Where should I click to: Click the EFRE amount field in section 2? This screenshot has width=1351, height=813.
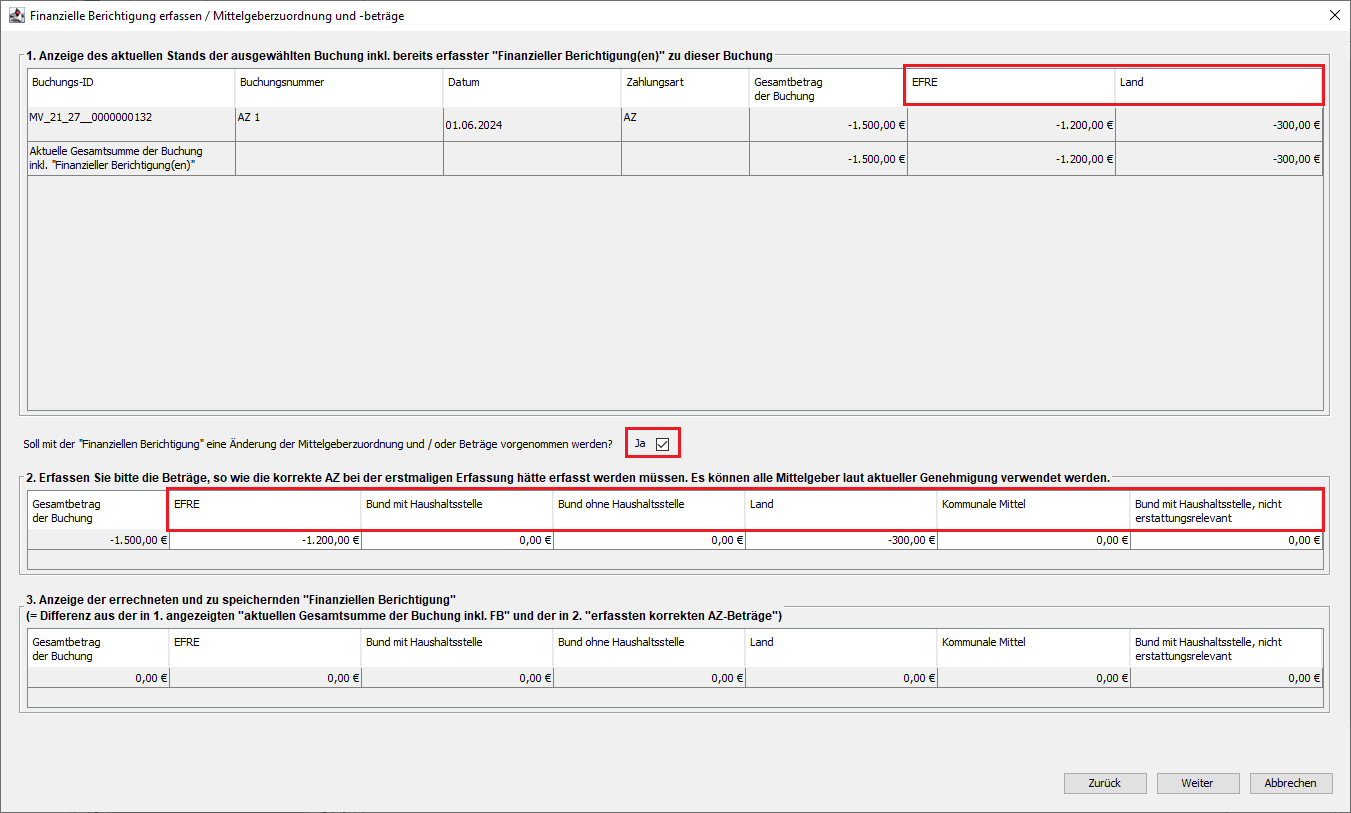click(265, 540)
